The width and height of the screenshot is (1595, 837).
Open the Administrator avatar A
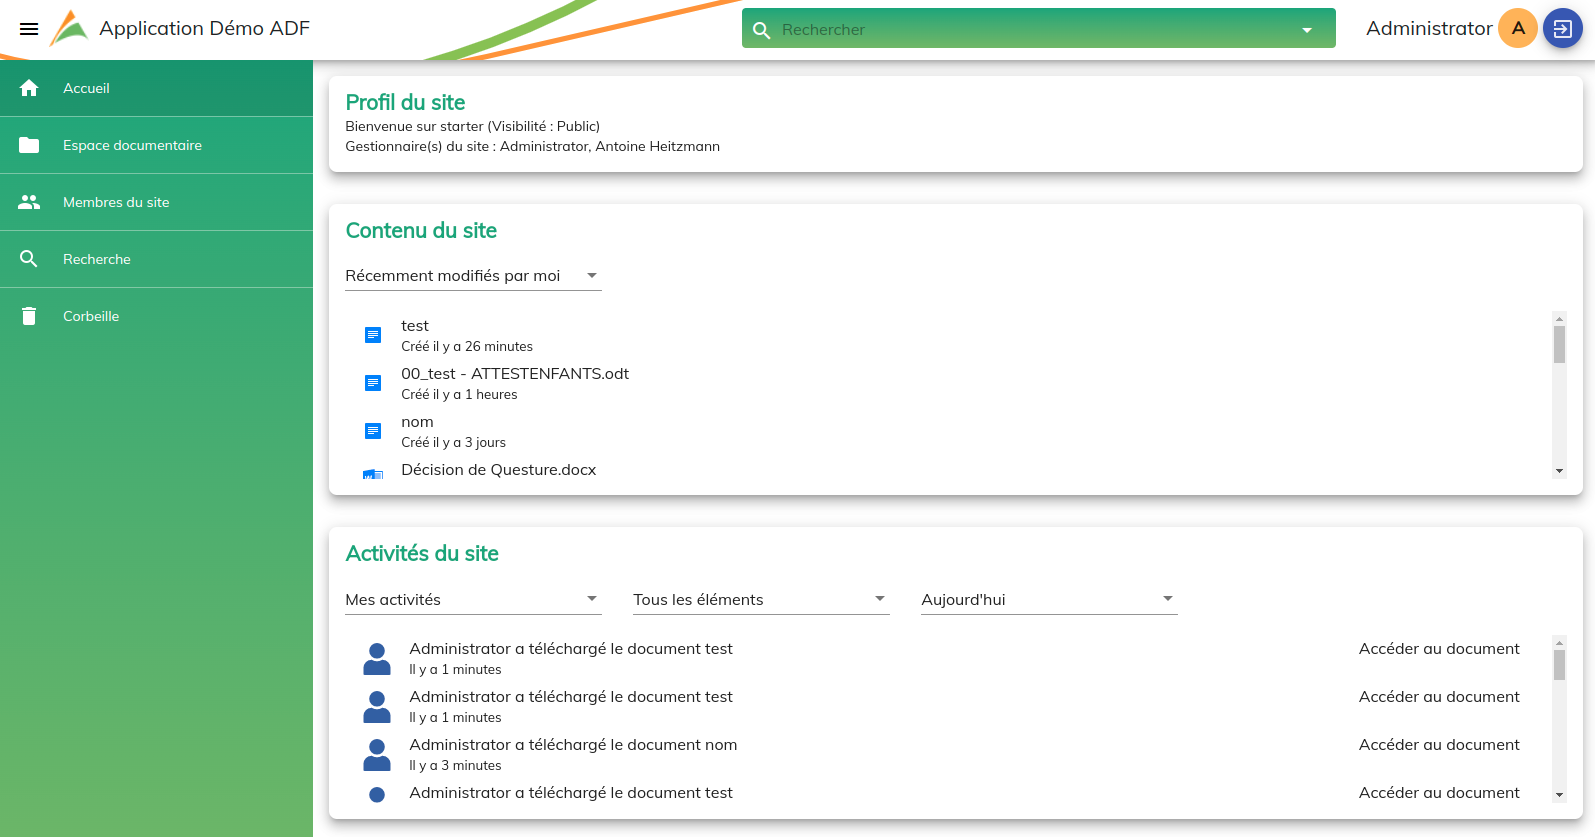[x=1518, y=28]
